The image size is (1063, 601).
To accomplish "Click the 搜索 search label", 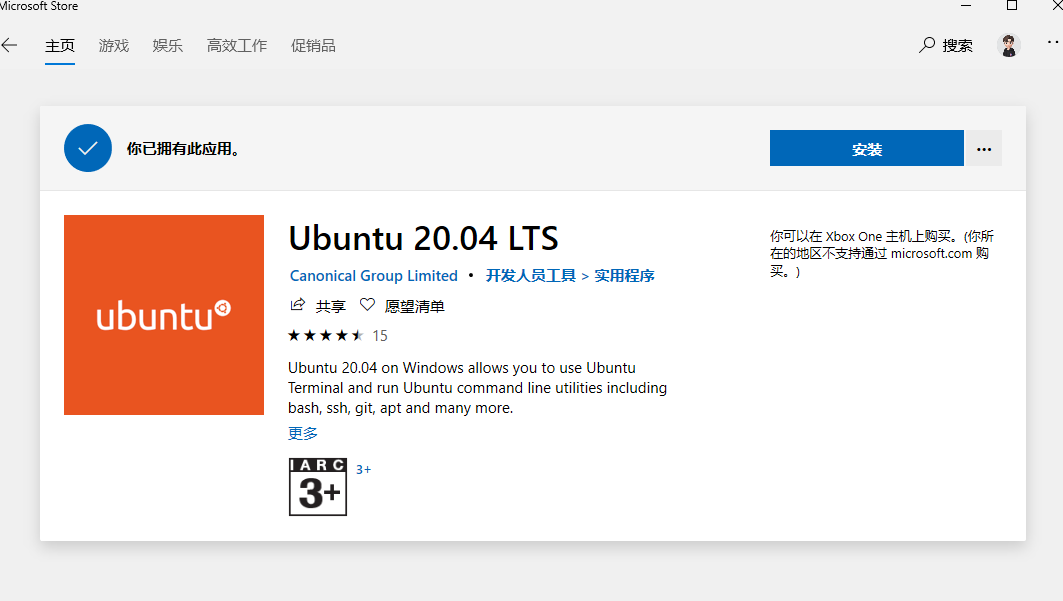I will coord(957,45).
